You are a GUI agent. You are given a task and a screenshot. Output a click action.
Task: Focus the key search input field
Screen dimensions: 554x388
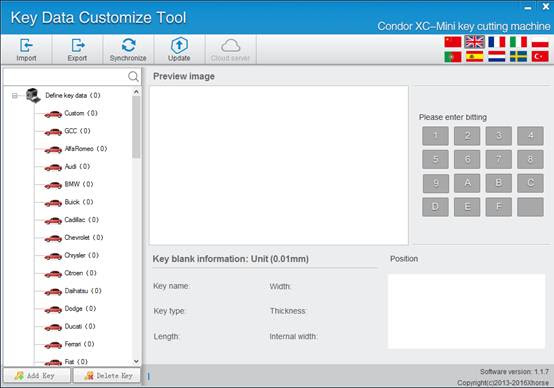tap(66, 76)
